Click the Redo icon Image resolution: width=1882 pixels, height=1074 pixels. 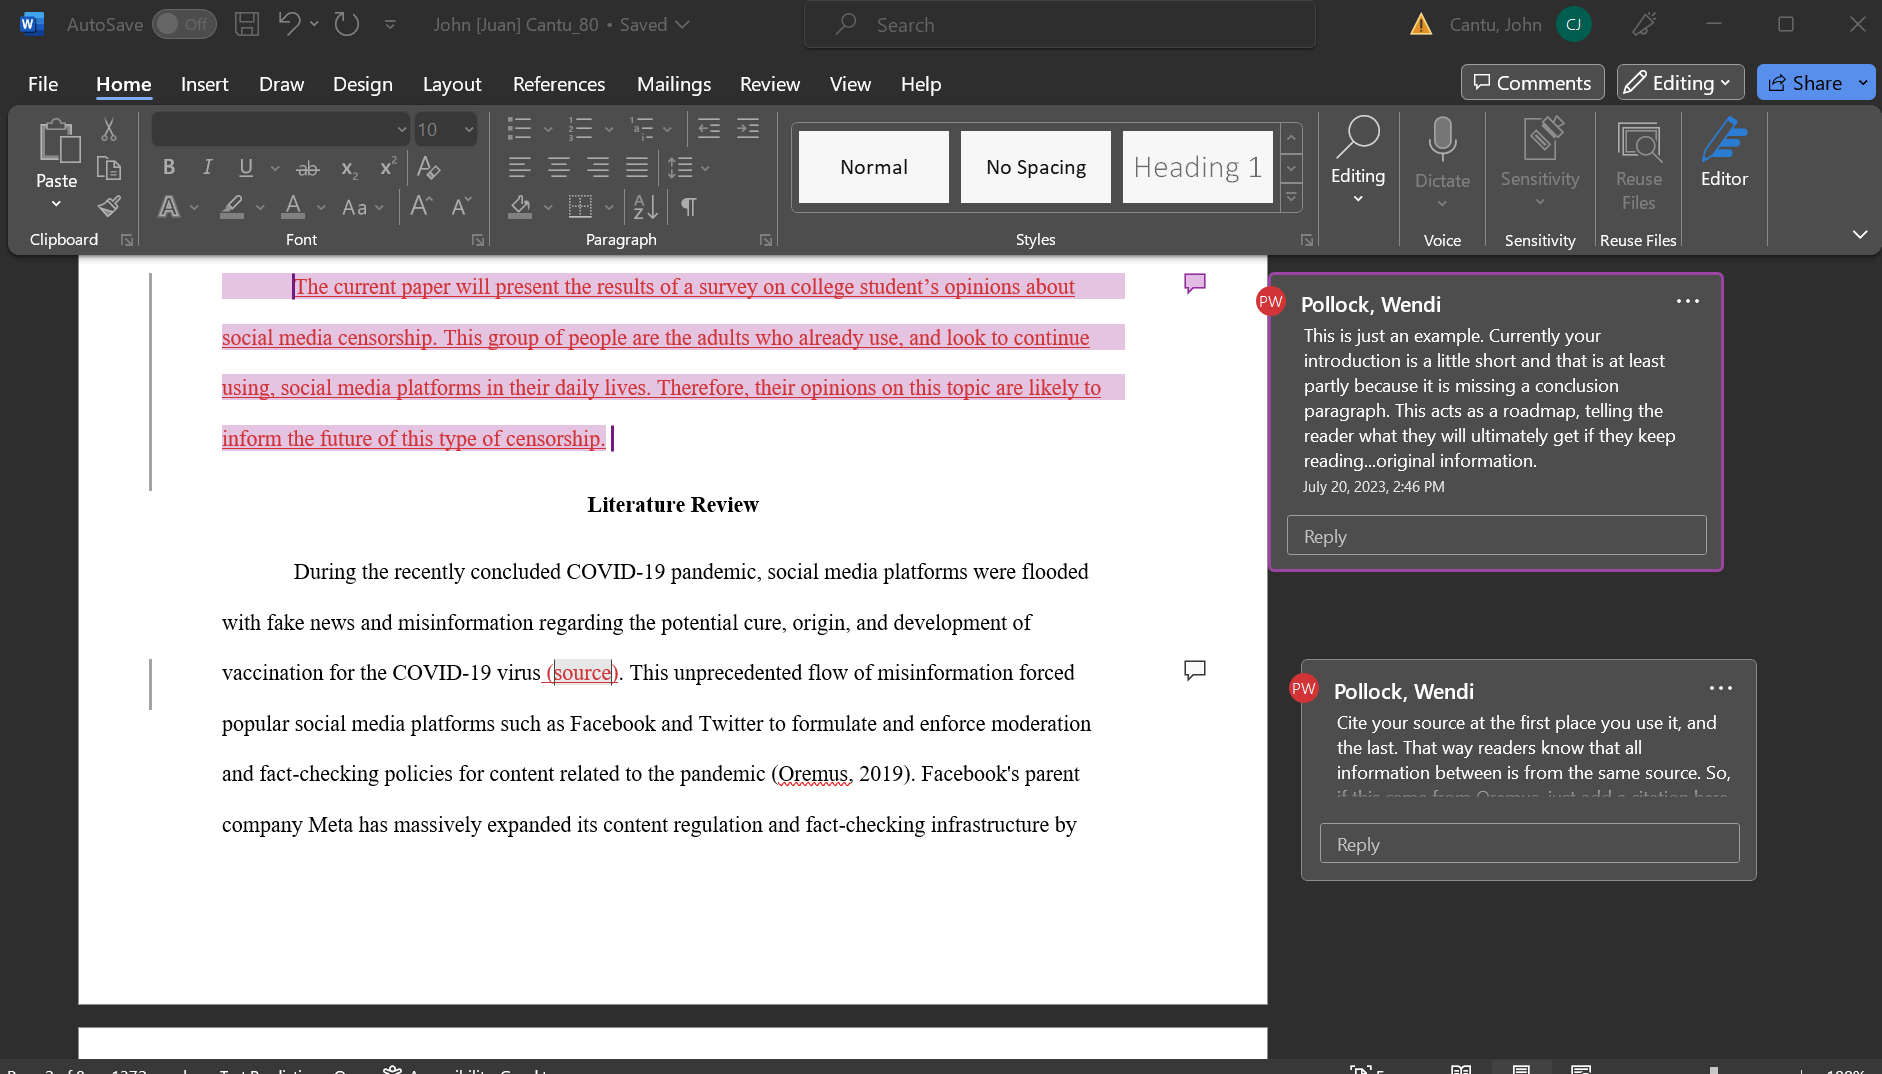pyautogui.click(x=347, y=24)
